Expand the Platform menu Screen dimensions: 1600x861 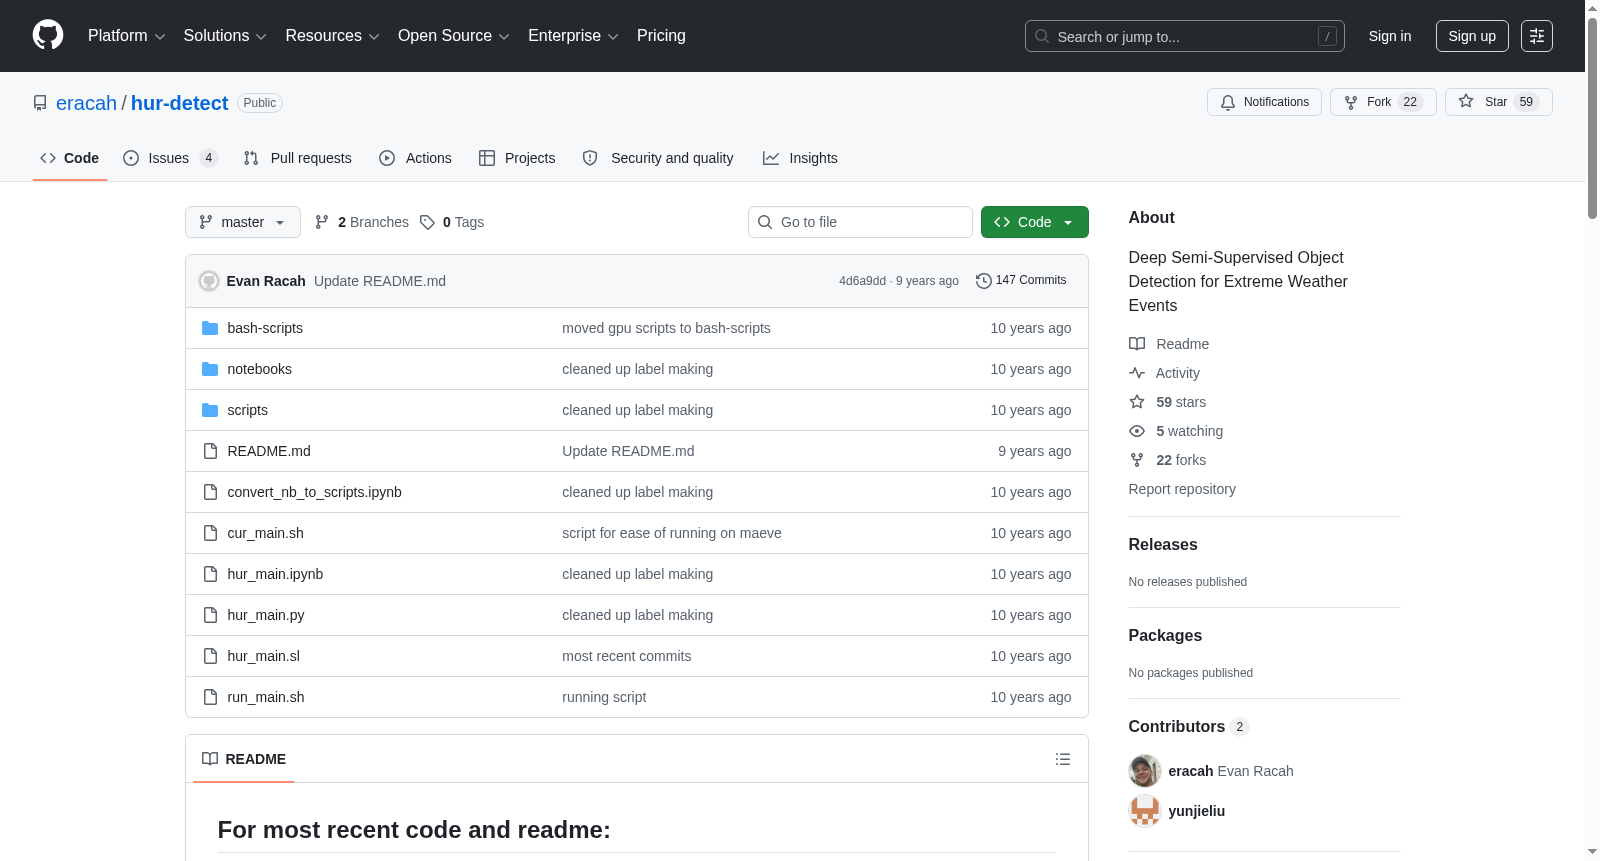click(x=126, y=36)
